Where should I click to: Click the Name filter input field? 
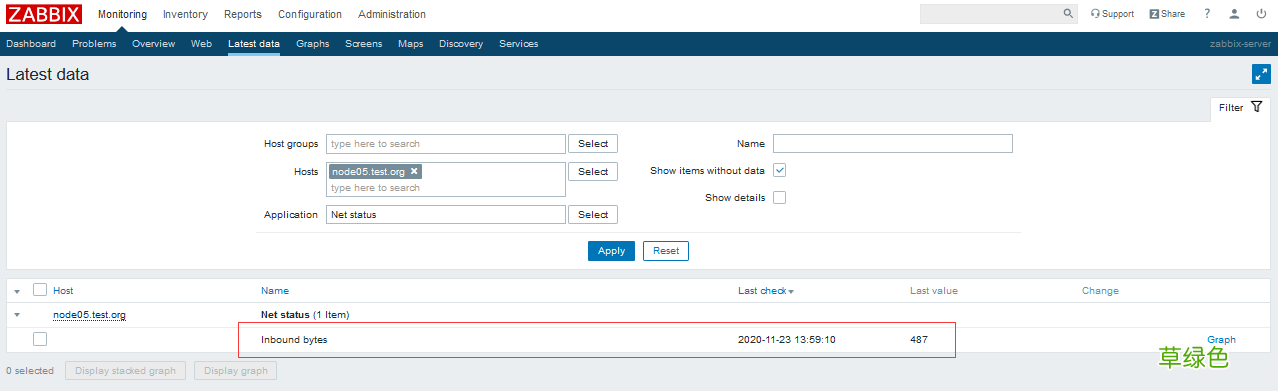(x=893, y=144)
